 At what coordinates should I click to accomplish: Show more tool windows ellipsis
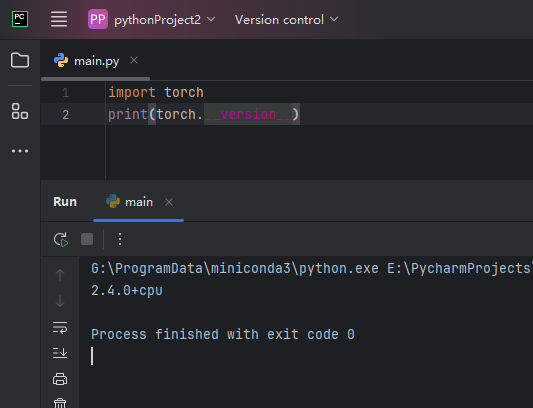[x=20, y=151]
